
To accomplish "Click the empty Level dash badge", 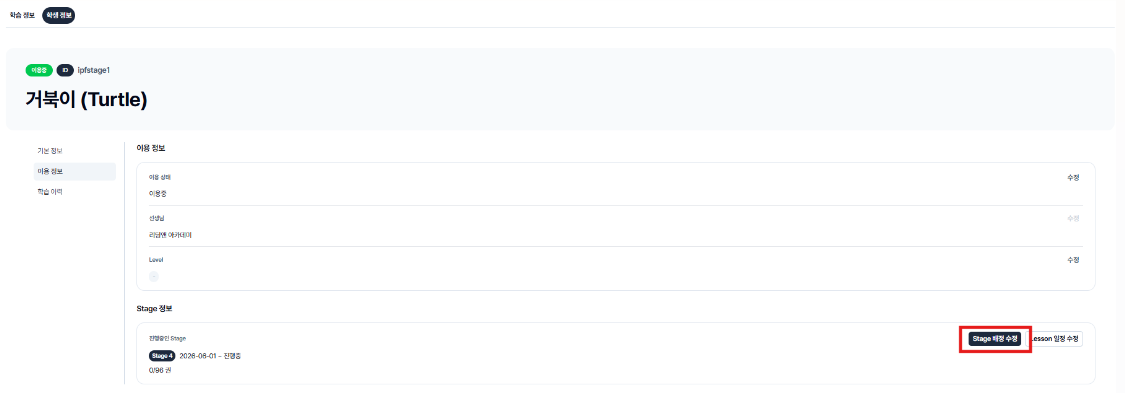I will coord(154,276).
